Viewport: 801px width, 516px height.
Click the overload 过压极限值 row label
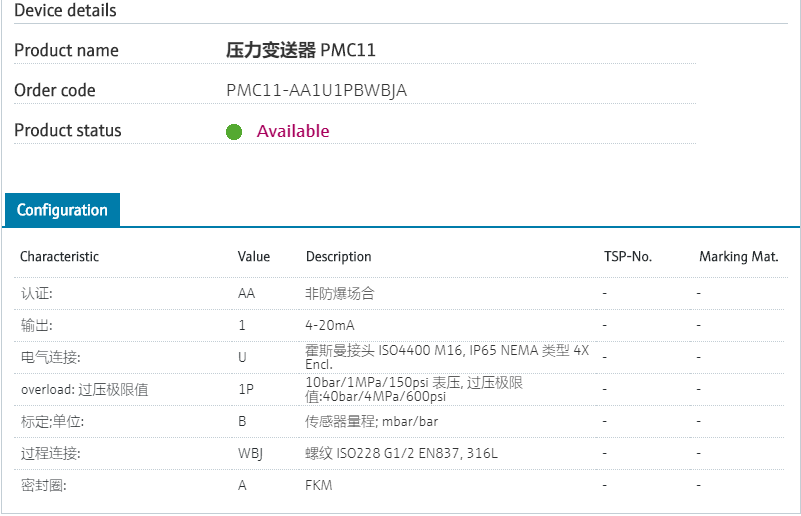(x=84, y=390)
